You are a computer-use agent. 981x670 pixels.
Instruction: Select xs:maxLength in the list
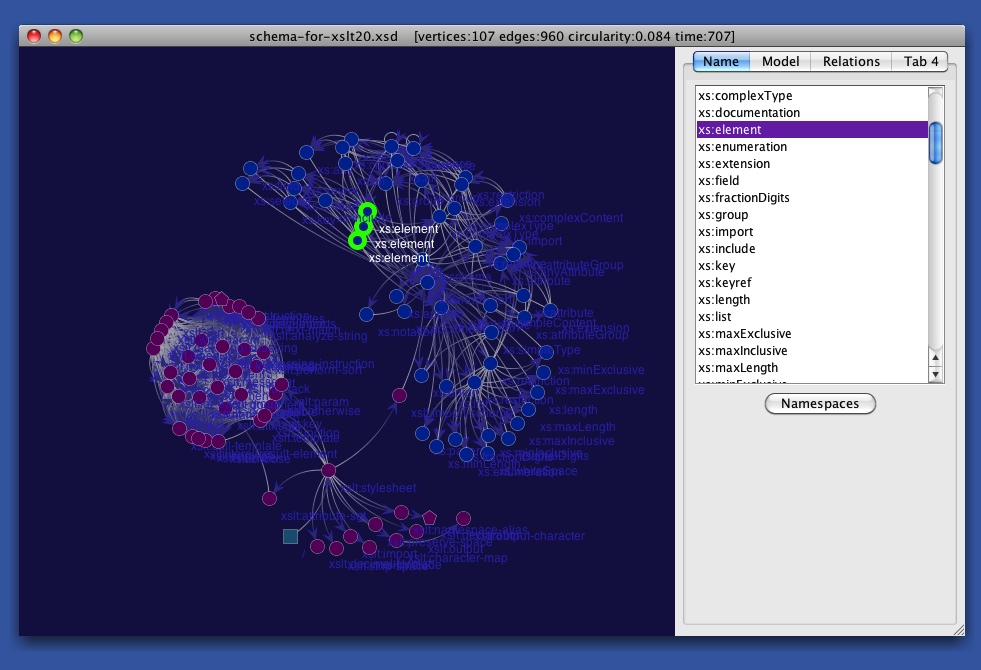[x=812, y=367]
